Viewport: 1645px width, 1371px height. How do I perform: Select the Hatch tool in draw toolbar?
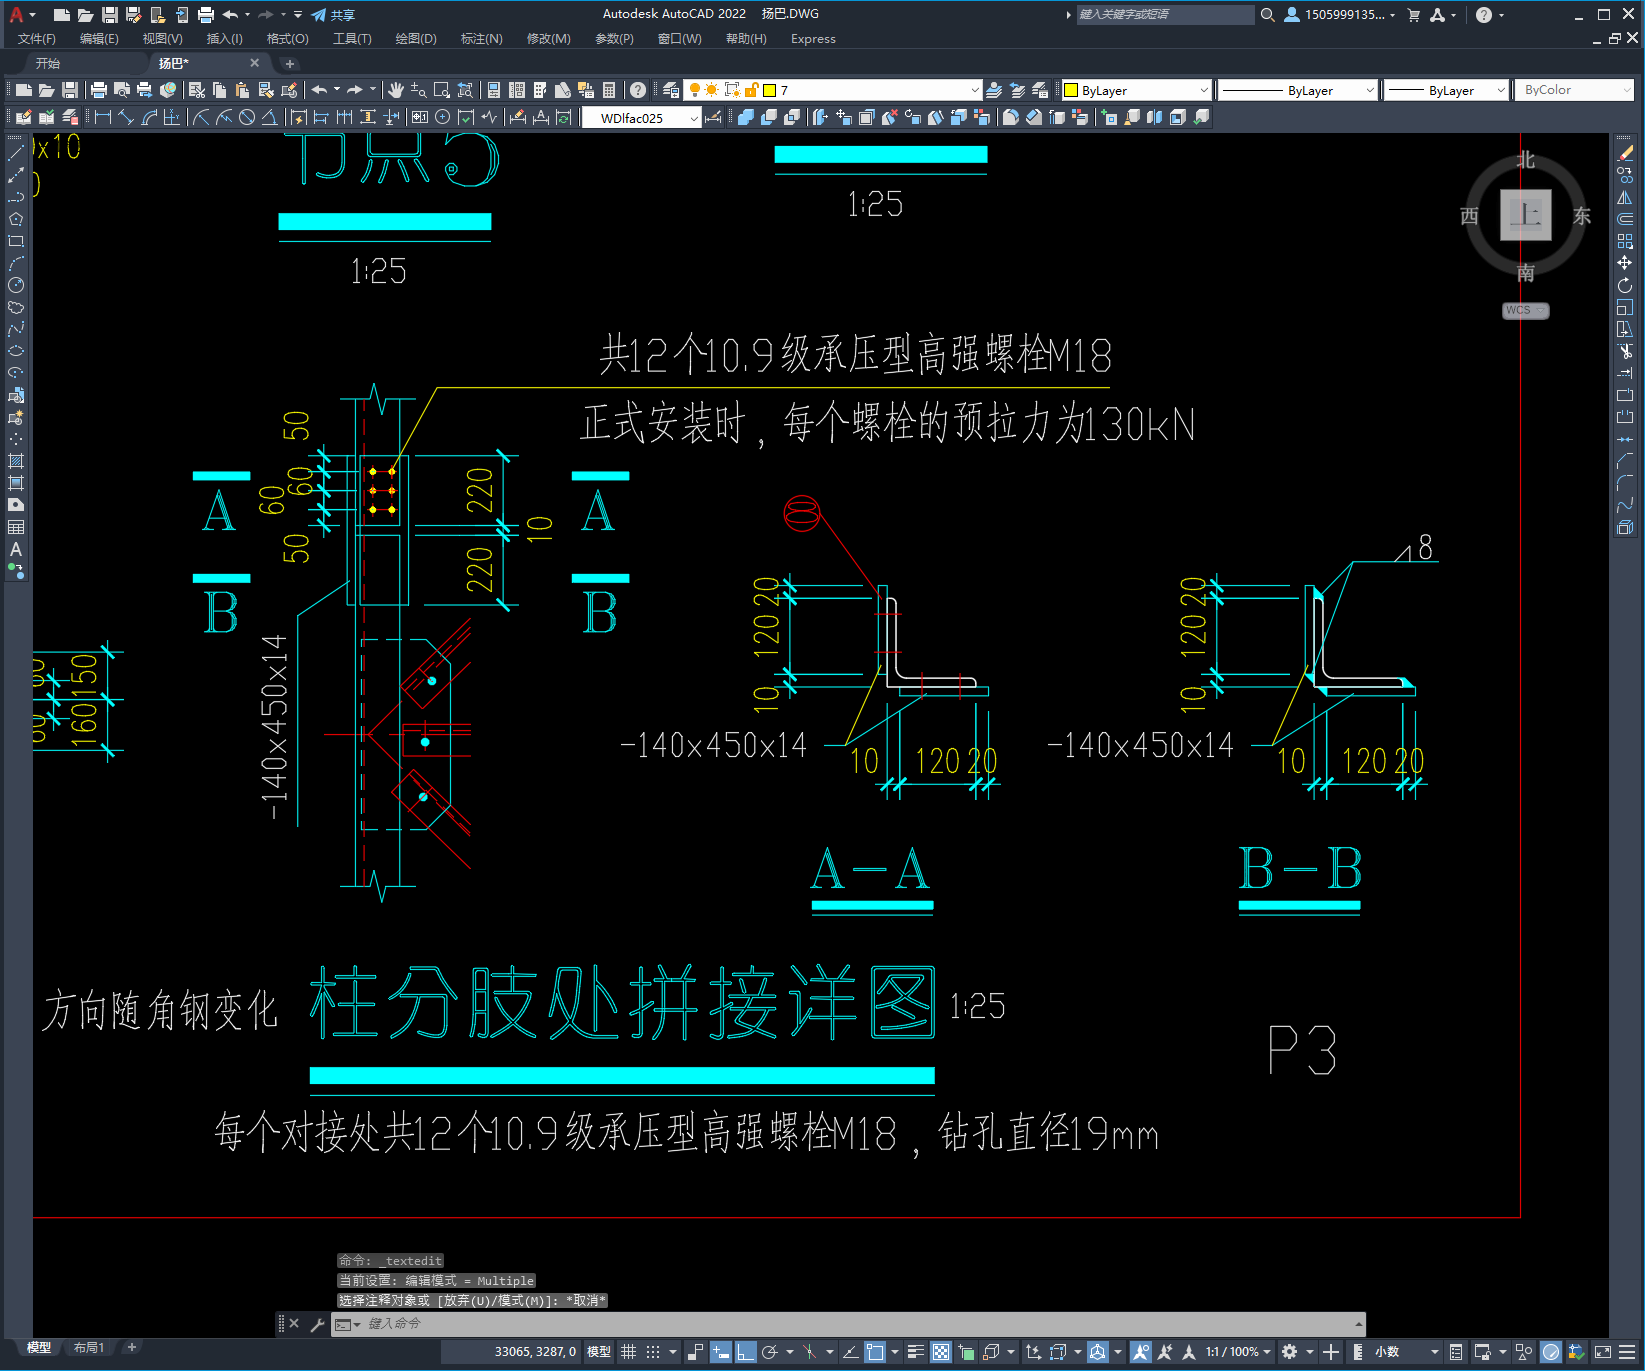[16, 461]
